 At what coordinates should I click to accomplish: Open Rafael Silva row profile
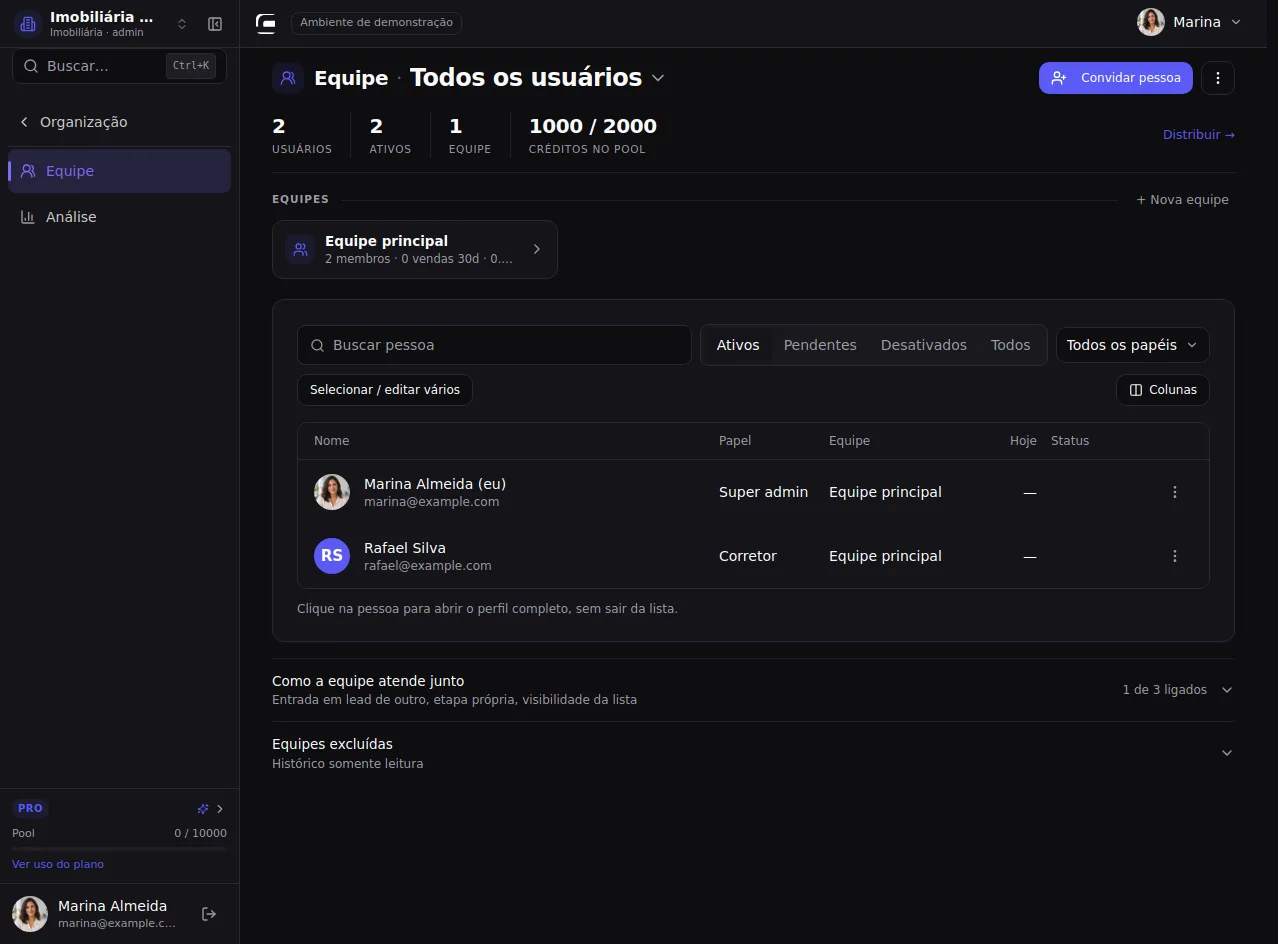point(753,556)
